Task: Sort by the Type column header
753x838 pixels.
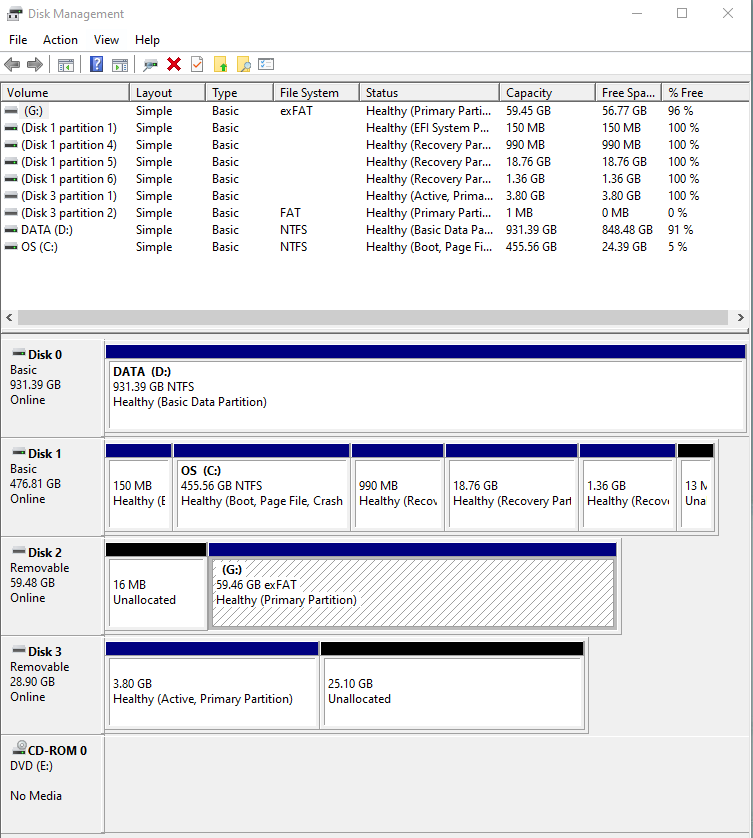Action: click(x=239, y=92)
